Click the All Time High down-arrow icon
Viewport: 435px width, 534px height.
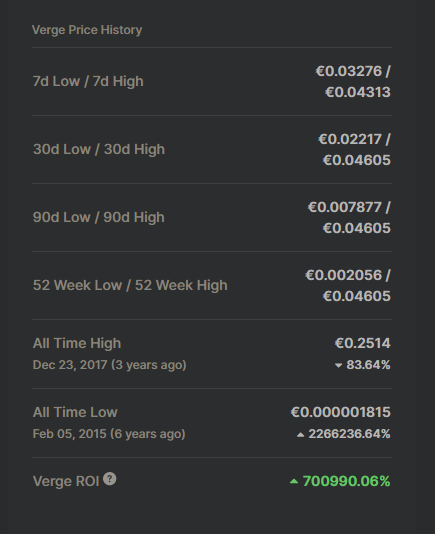pos(338,365)
